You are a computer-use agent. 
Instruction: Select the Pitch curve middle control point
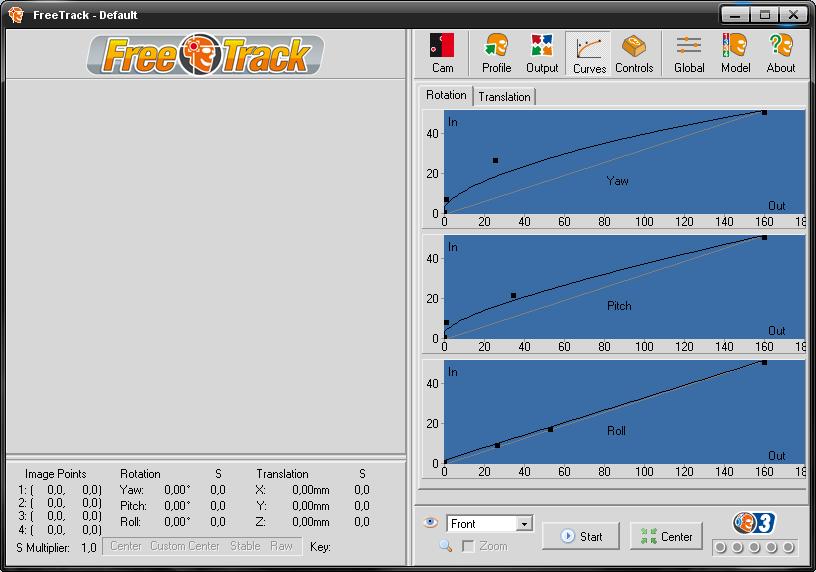coord(514,296)
